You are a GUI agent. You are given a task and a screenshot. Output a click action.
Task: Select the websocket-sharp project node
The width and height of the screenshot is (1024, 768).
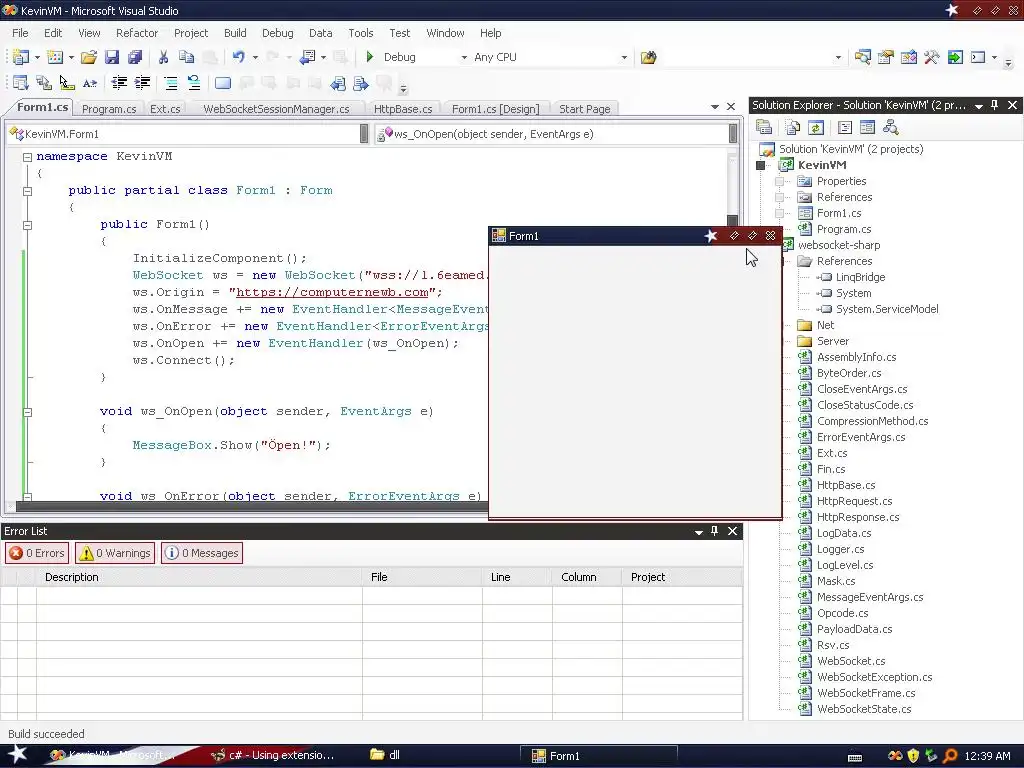coord(839,246)
